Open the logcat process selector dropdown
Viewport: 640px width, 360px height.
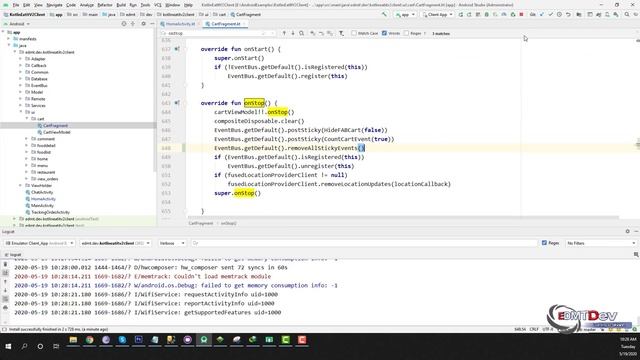115,243
